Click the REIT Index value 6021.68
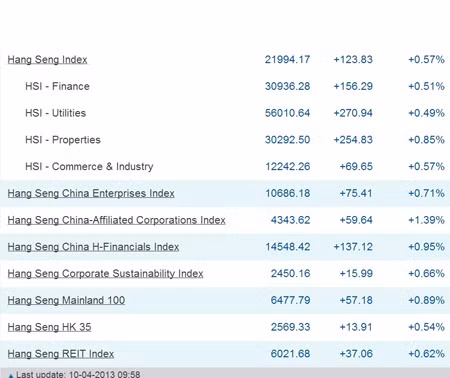The height and width of the screenshot is (378, 450). click(290, 354)
